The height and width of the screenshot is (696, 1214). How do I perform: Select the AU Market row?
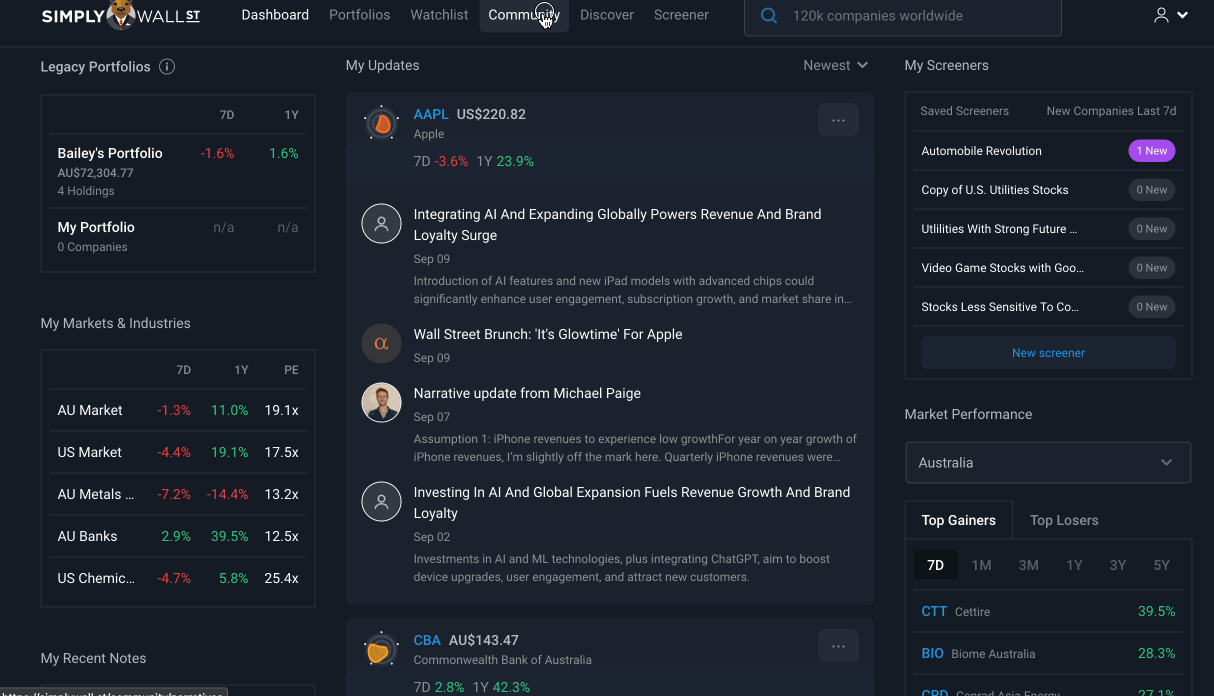(178, 410)
